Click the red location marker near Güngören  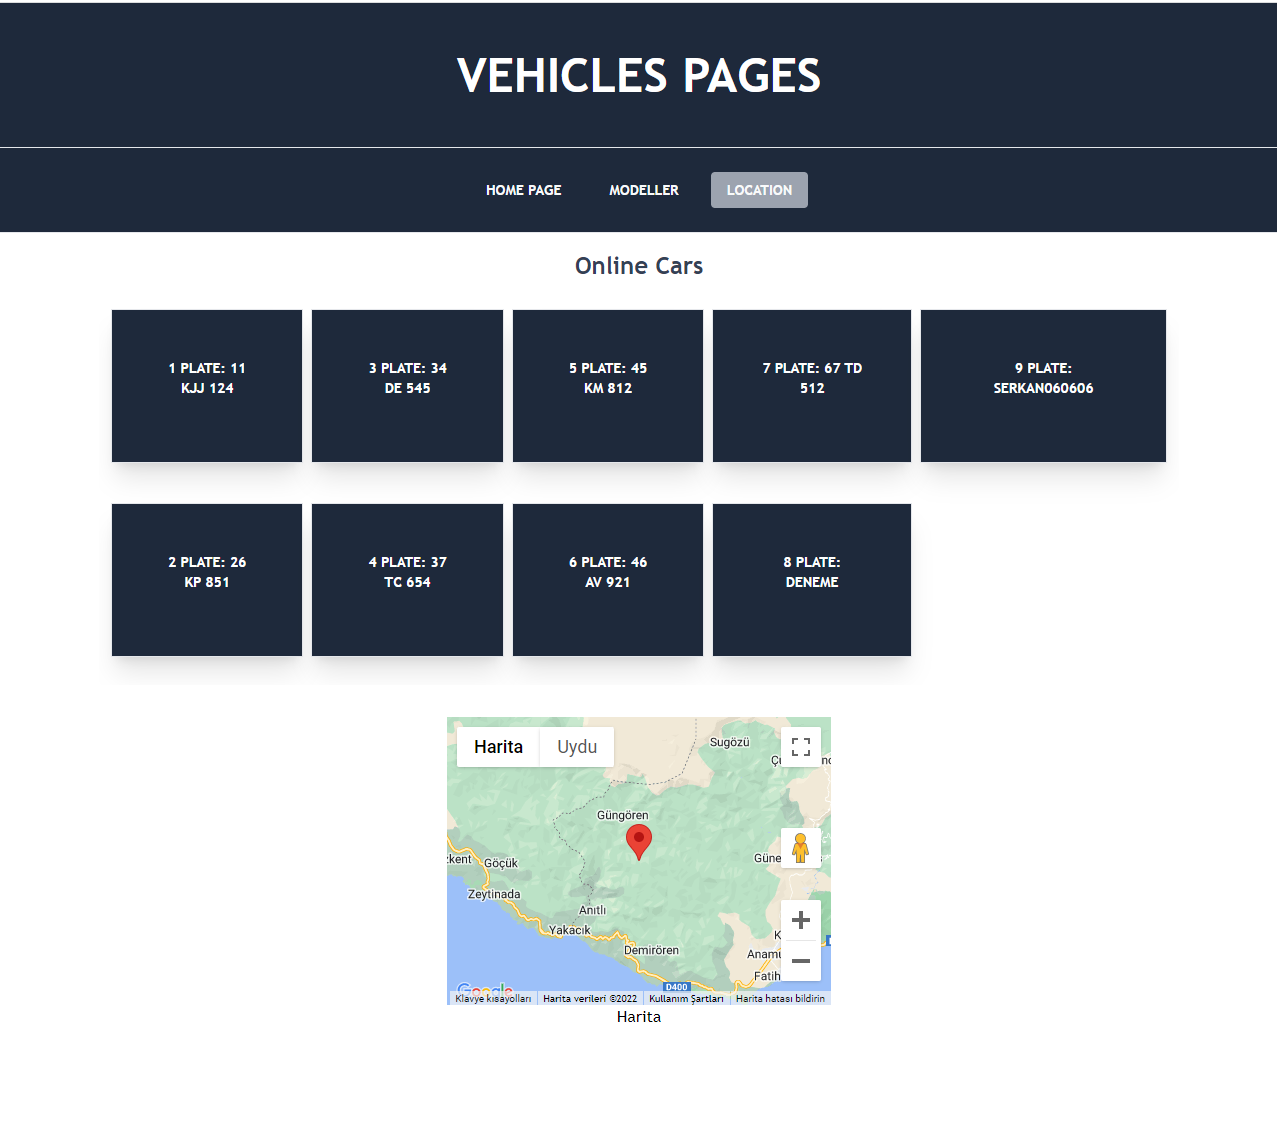[x=639, y=840]
